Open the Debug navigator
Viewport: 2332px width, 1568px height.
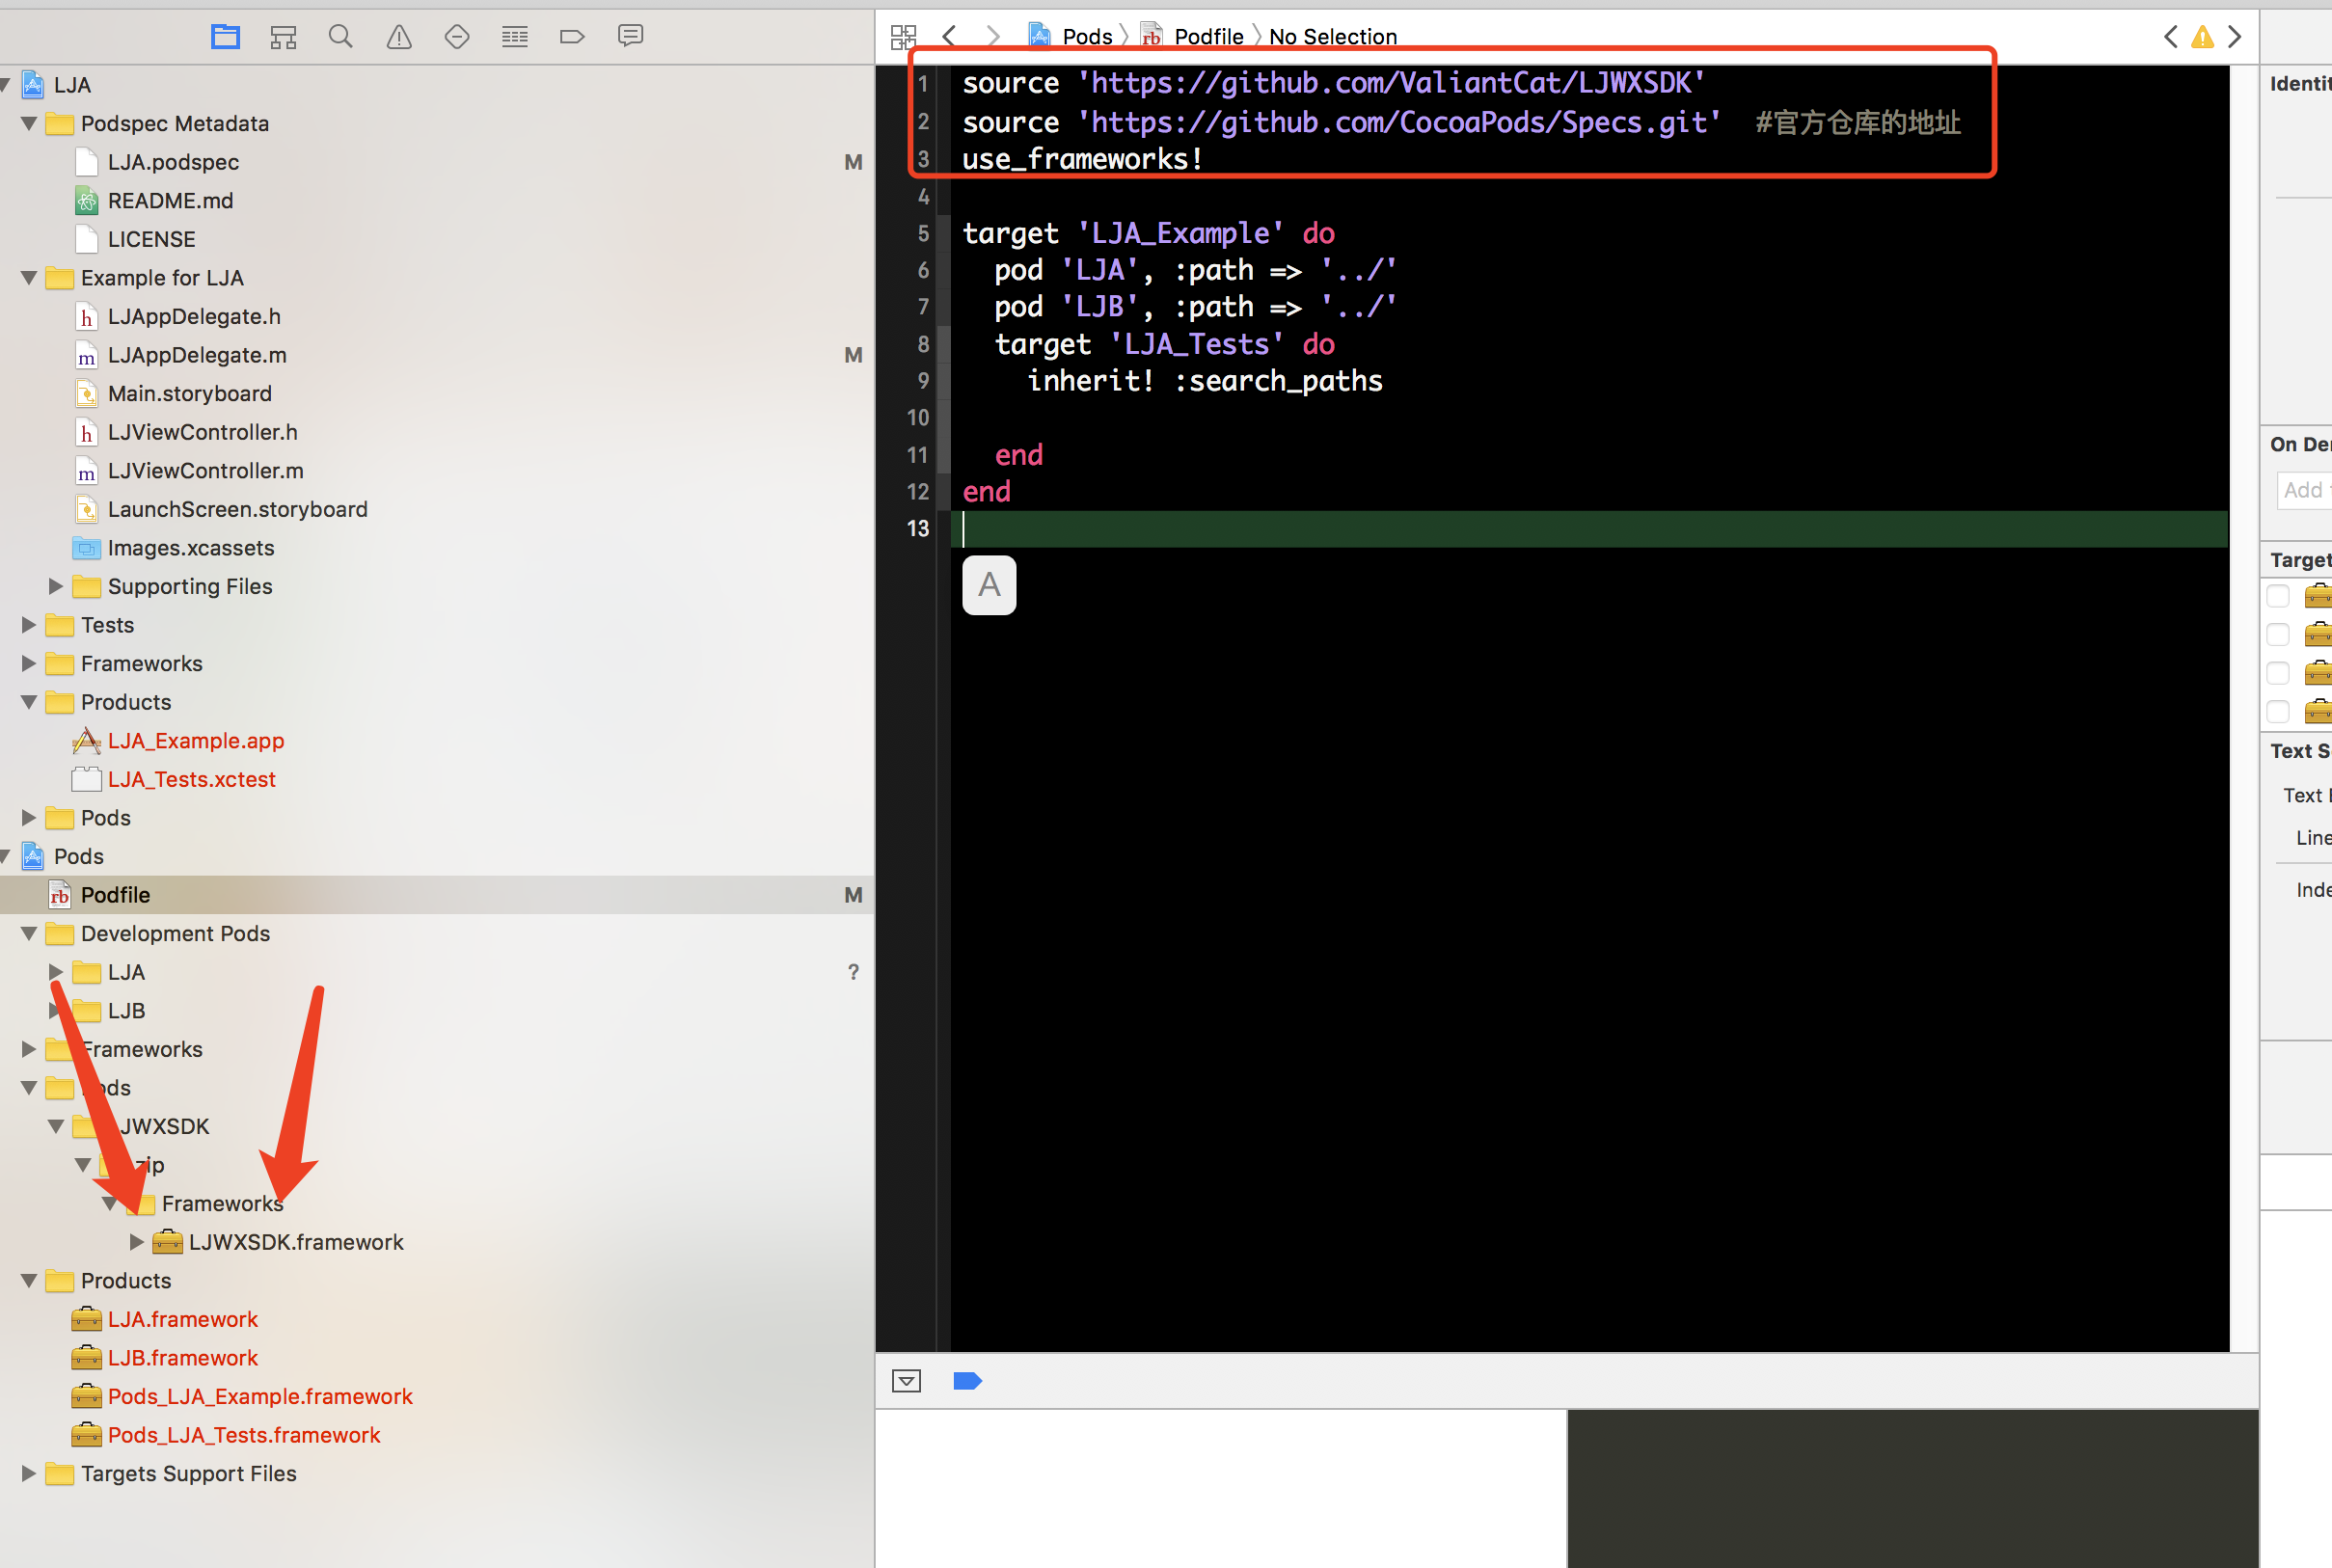(514, 36)
